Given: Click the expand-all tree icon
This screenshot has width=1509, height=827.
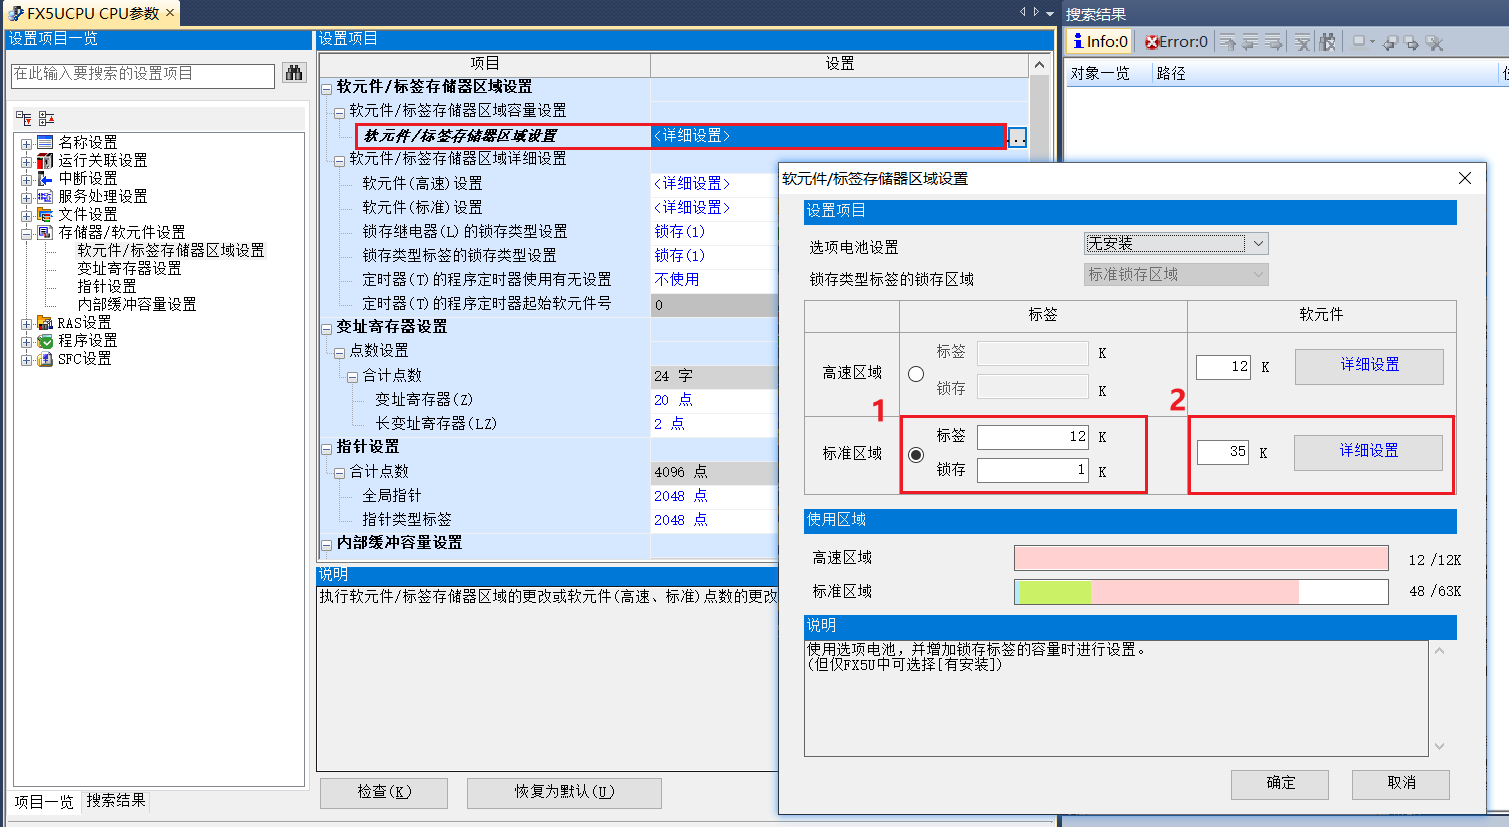Looking at the screenshot, I should (24, 118).
